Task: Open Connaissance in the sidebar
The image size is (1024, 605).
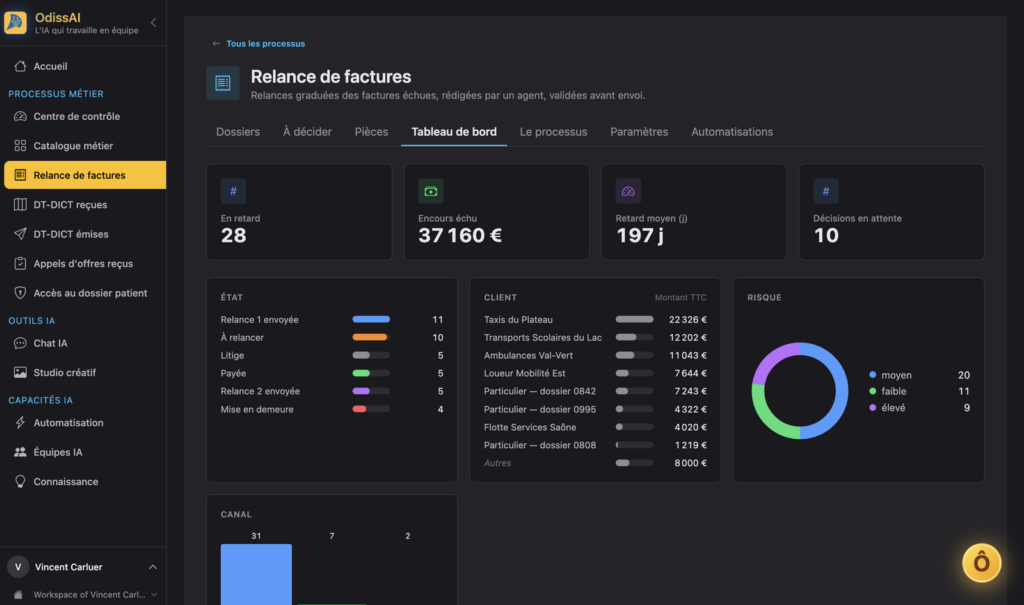Action: pyautogui.click(x=84, y=482)
